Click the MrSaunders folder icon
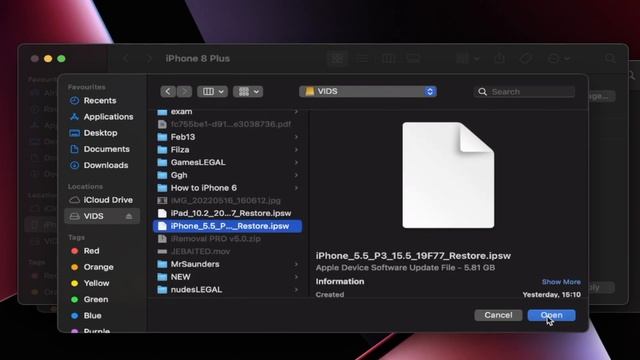This screenshot has width=640, height=360. click(x=162, y=264)
